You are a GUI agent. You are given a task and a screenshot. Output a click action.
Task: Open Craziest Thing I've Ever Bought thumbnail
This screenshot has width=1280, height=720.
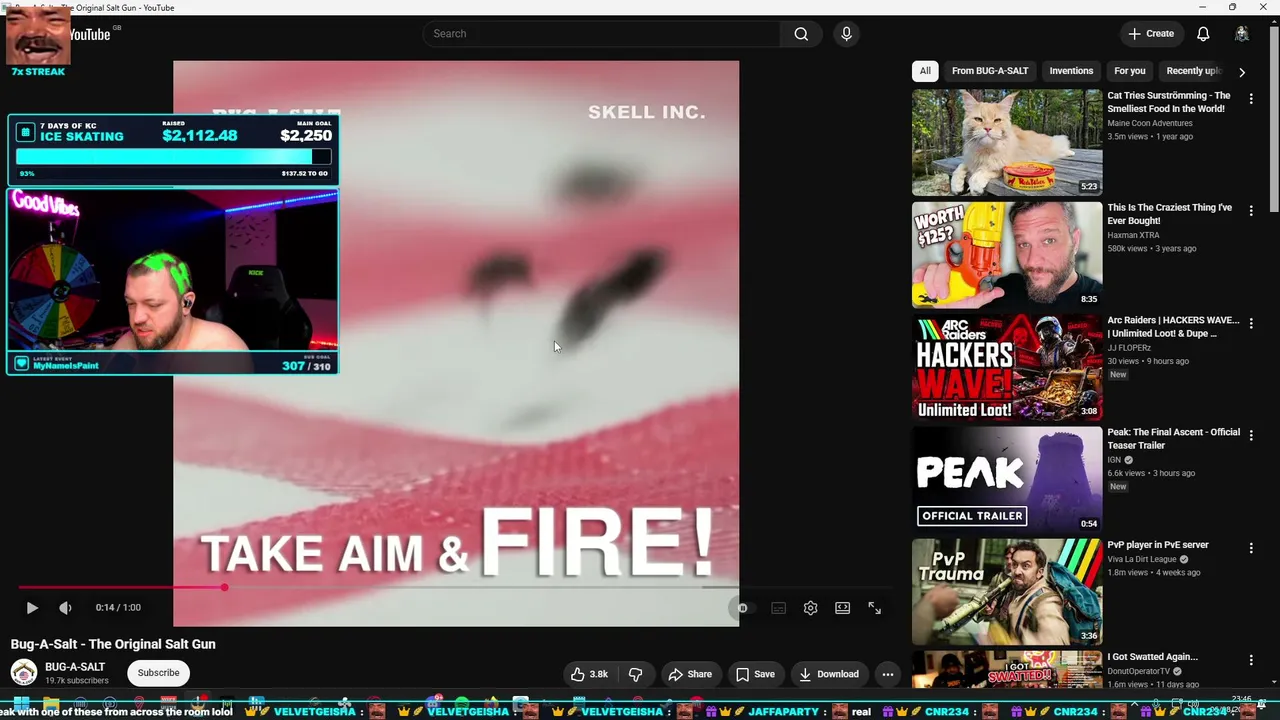click(1007, 254)
